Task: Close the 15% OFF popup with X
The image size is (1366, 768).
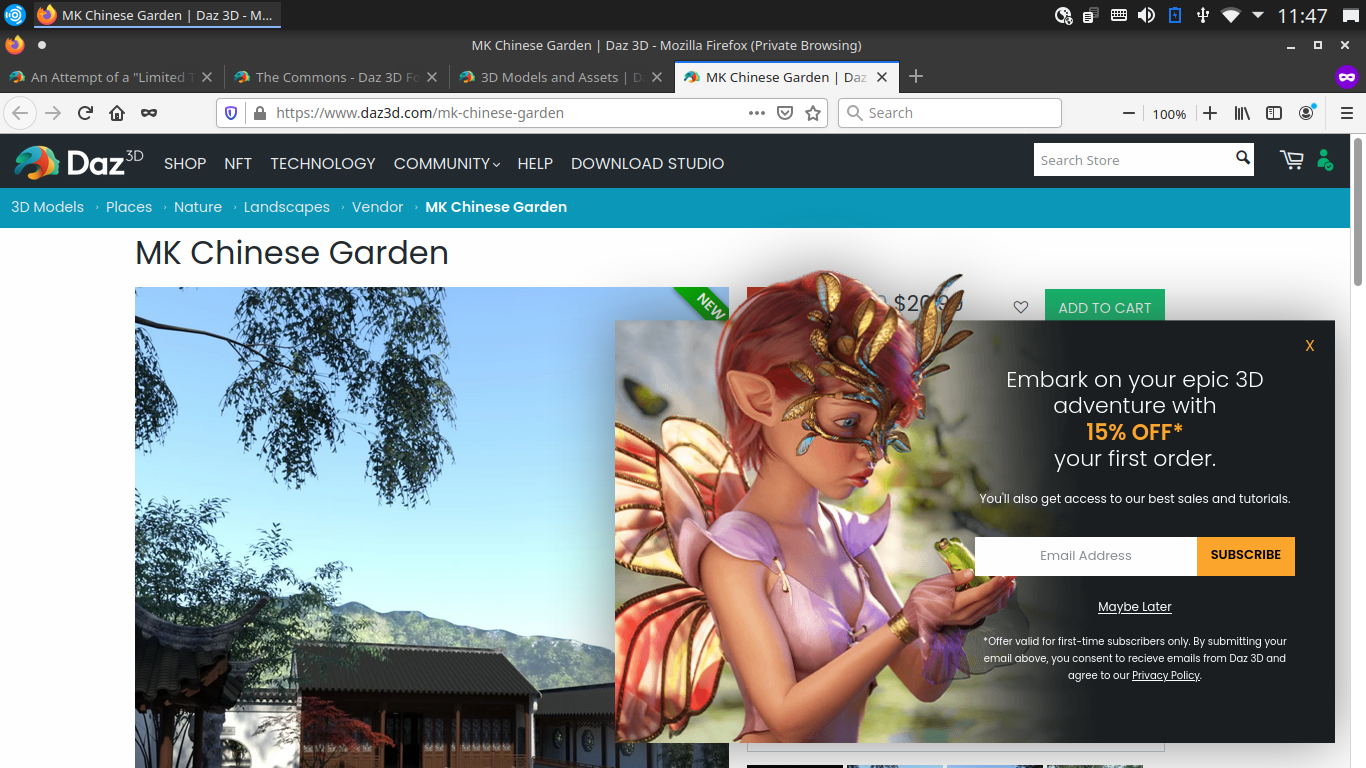Action: click(1310, 346)
